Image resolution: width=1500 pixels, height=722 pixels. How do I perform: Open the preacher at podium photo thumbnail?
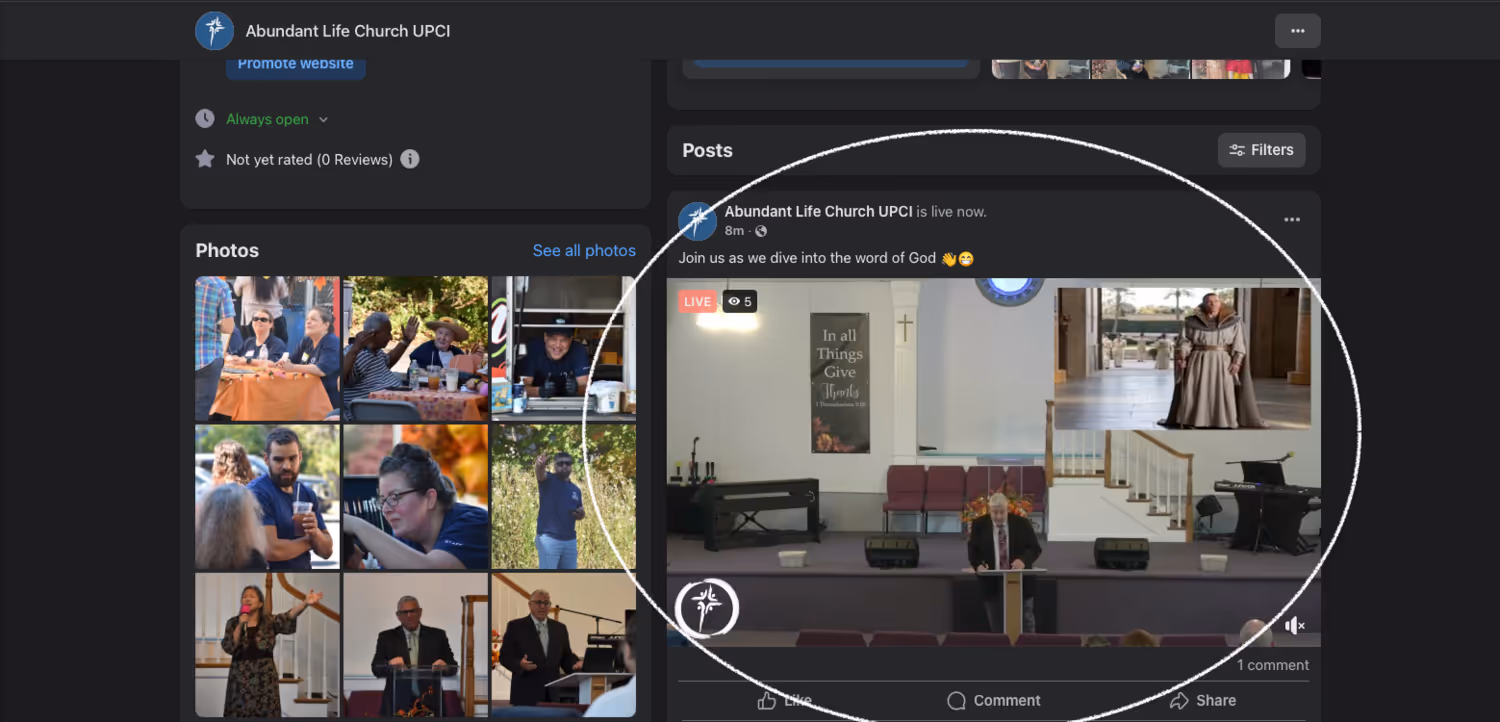415,644
